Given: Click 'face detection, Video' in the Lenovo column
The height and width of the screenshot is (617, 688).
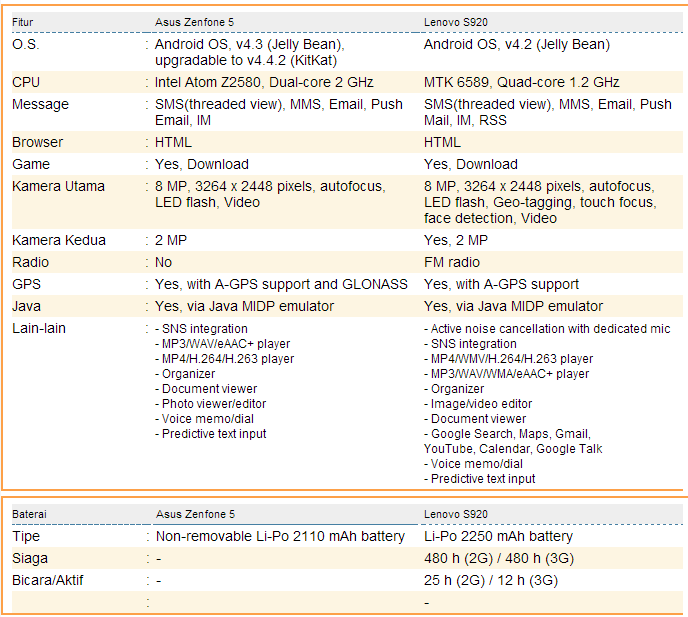Looking at the screenshot, I should [490, 218].
